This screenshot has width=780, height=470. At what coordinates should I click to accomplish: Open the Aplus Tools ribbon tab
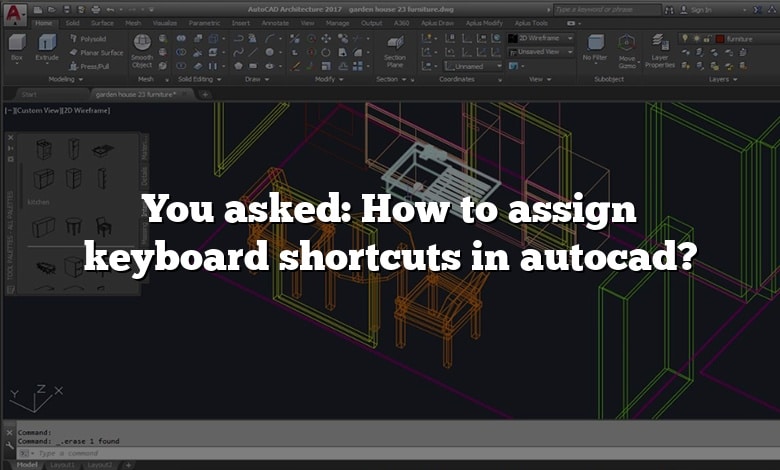click(531, 23)
